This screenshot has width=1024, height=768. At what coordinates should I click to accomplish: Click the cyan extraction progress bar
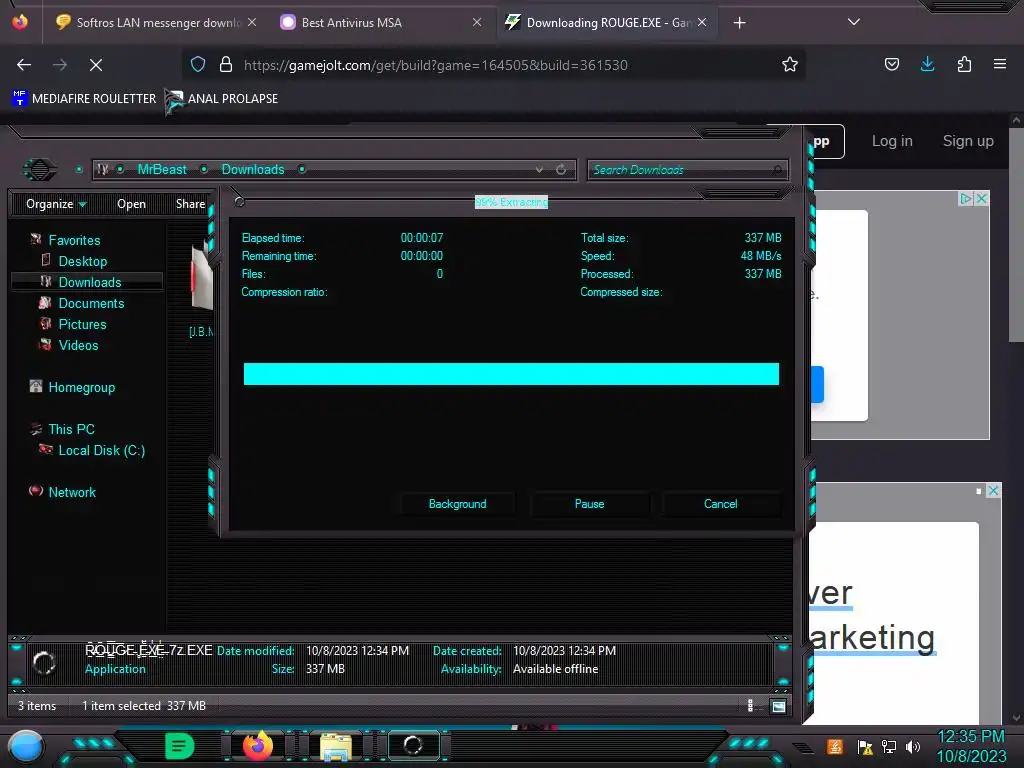(511, 374)
